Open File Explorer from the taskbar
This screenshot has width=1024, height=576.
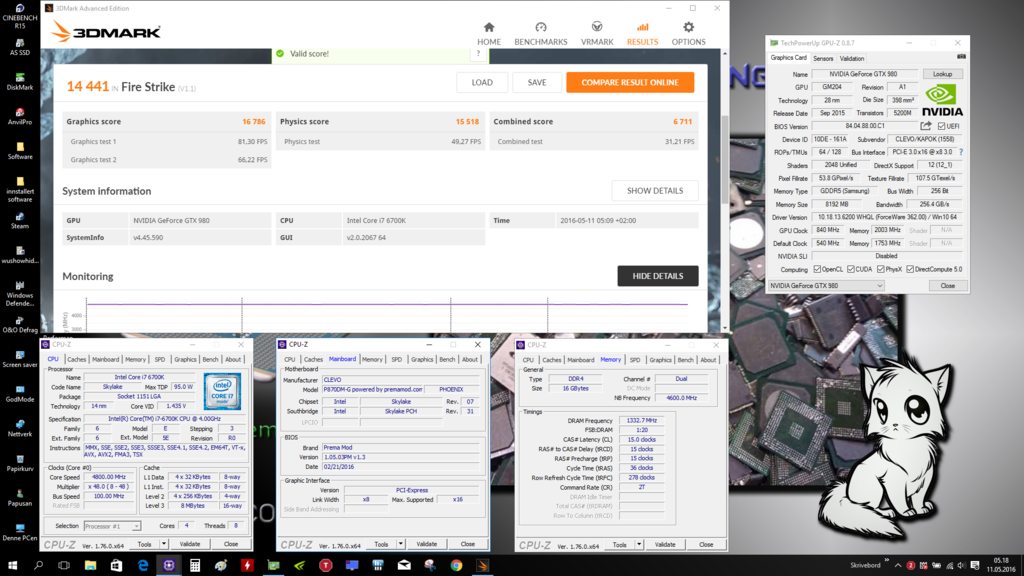tap(90, 565)
